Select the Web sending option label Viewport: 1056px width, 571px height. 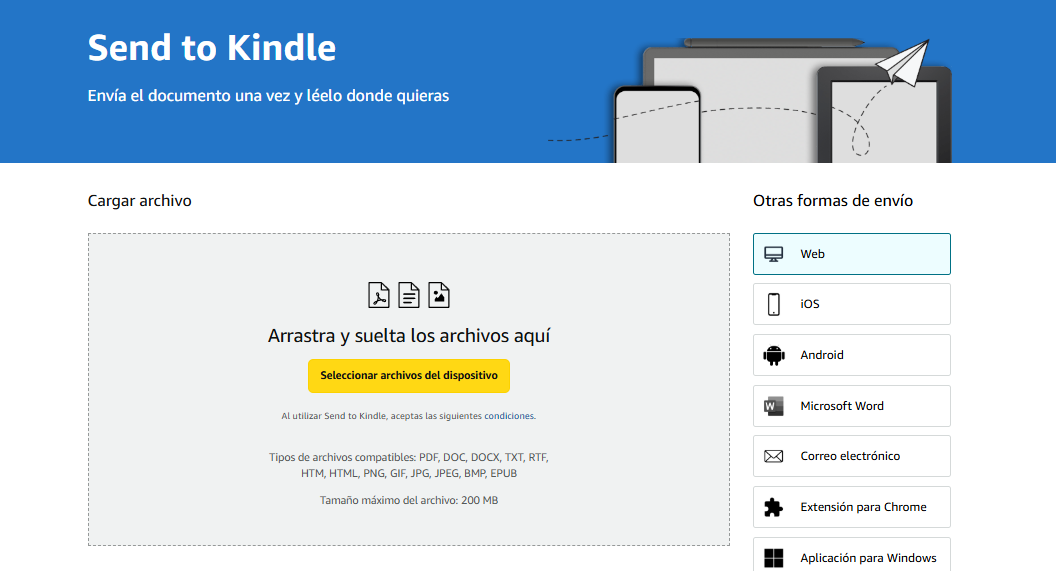(x=812, y=254)
